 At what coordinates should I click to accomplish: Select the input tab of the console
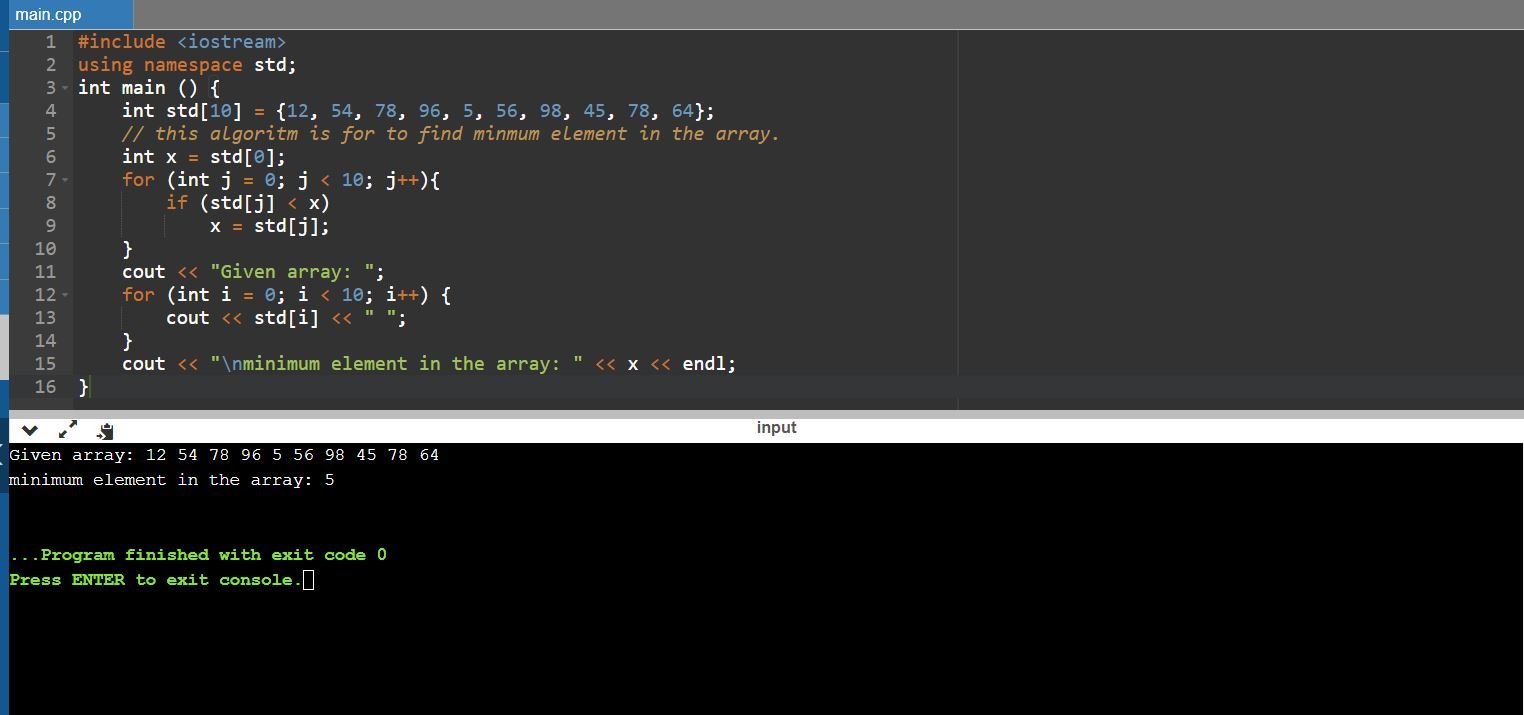(776, 428)
